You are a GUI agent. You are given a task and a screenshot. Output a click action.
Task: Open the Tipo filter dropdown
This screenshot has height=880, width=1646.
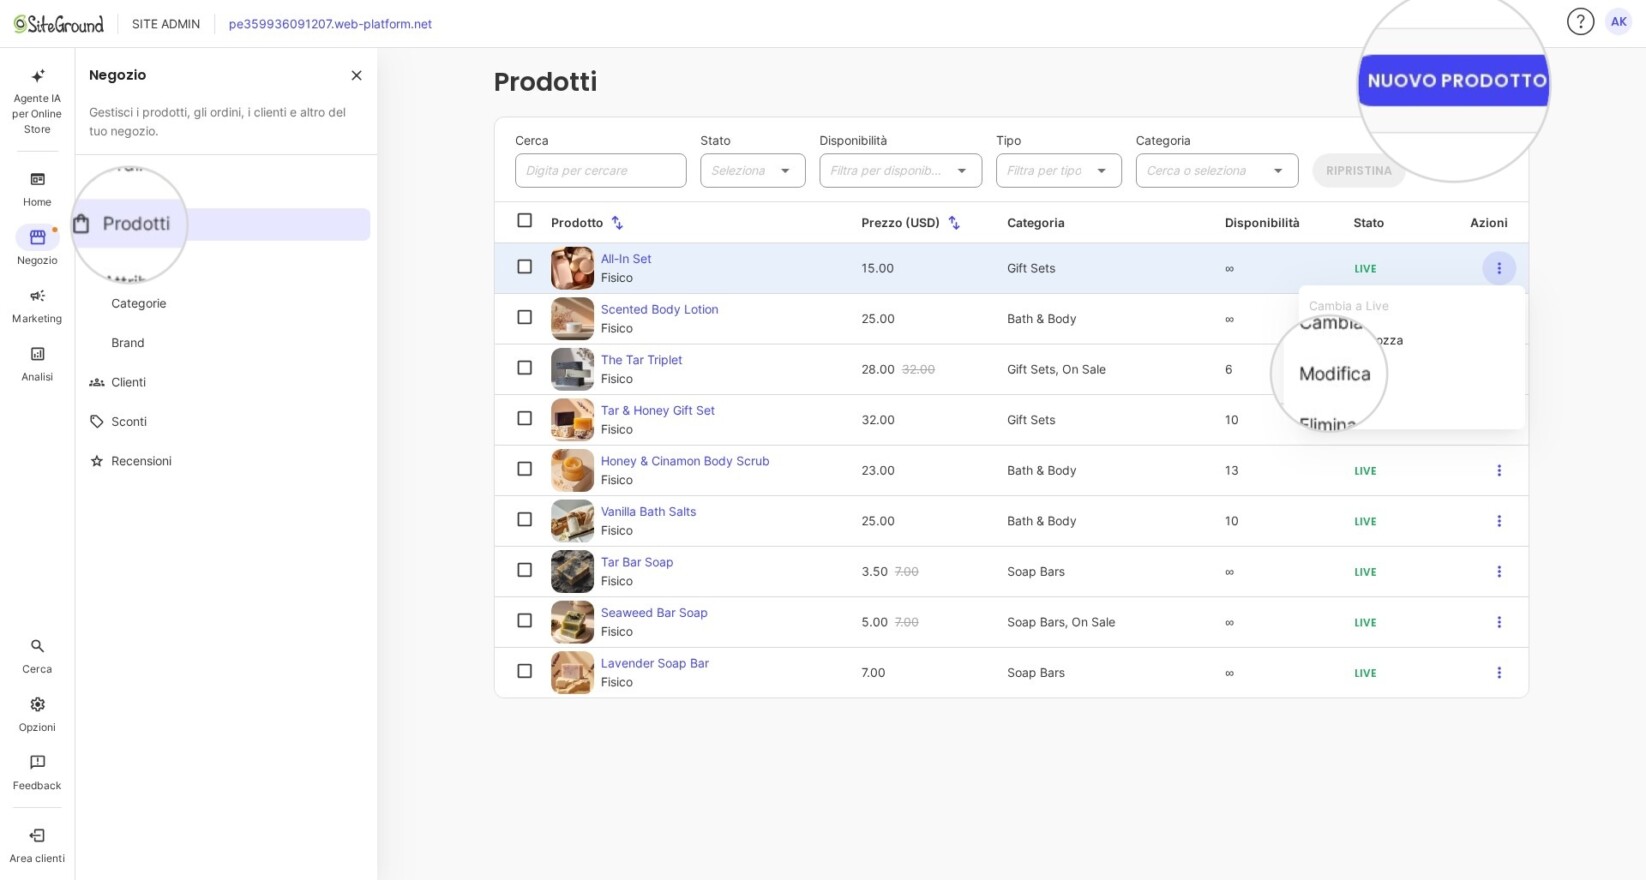[x=1058, y=171]
